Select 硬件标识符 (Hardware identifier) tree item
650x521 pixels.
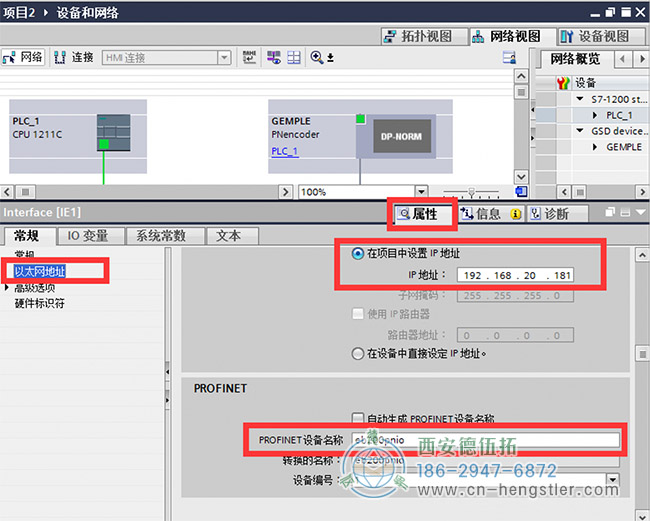click(x=40, y=303)
